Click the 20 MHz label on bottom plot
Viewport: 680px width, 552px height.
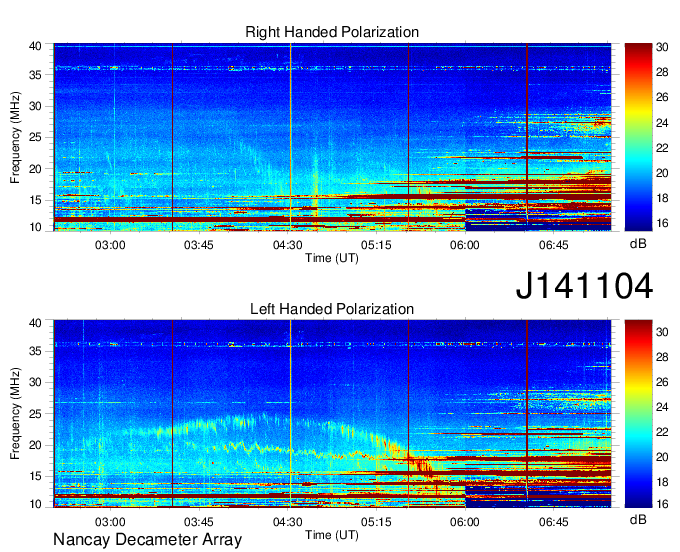pyautogui.click(x=35, y=445)
